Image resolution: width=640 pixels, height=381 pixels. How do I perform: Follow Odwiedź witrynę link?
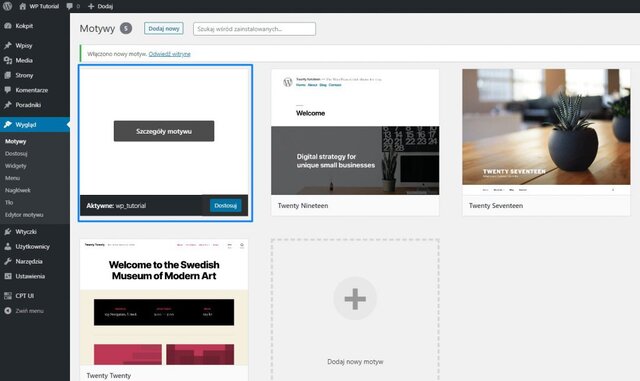[169, 54]
